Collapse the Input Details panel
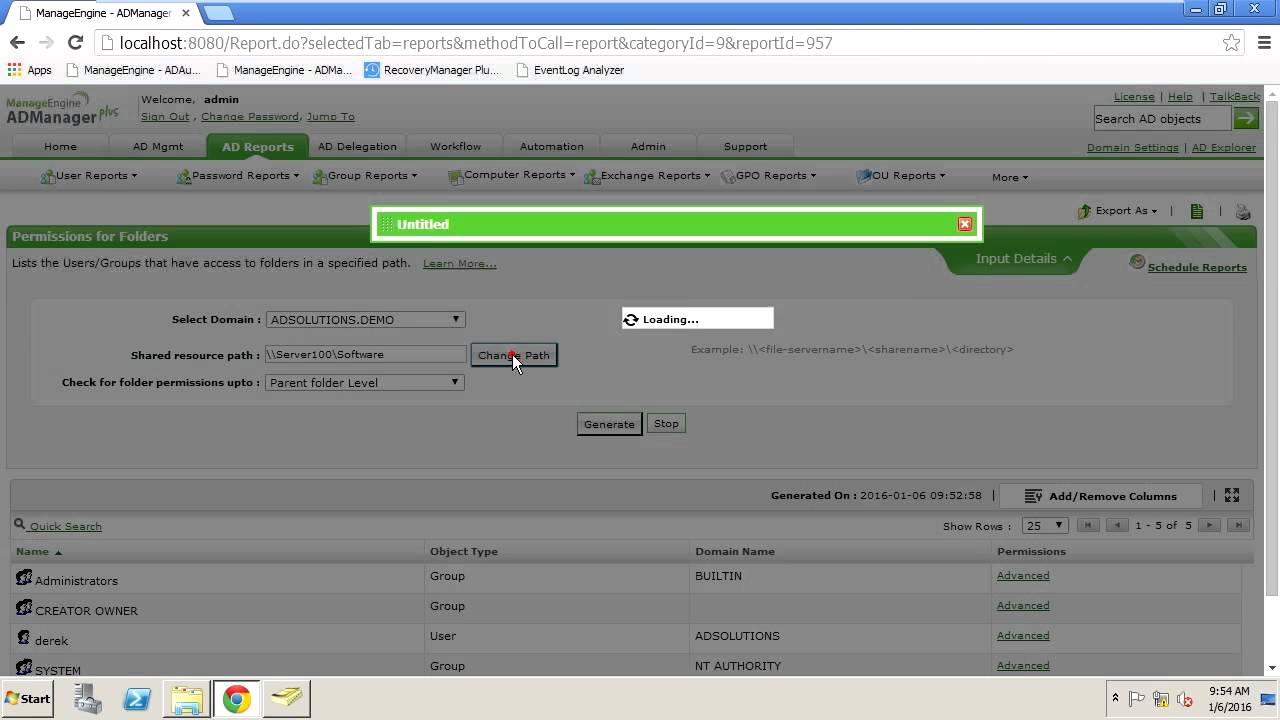Viewport: 1280px width, 720px height. coord(1023,258)
